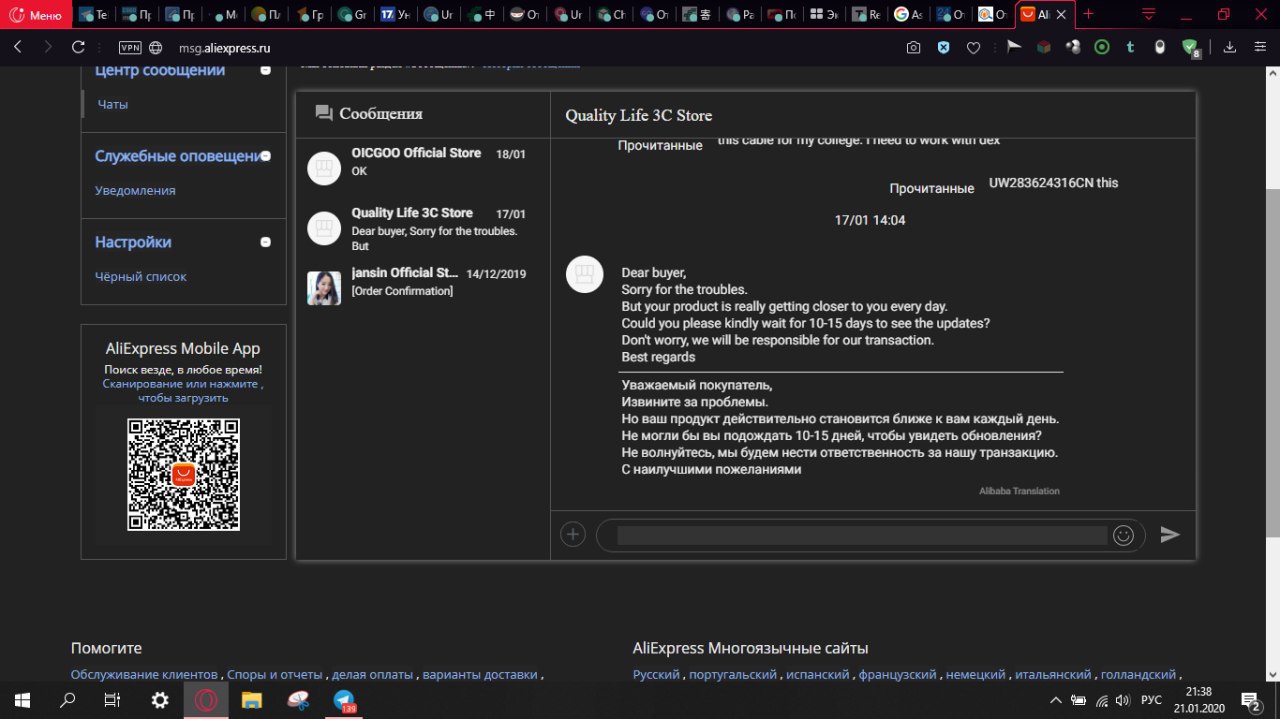Click the sender avatar beside Dear buyer message
This screenshot has width=1280, height=719.
585,274
